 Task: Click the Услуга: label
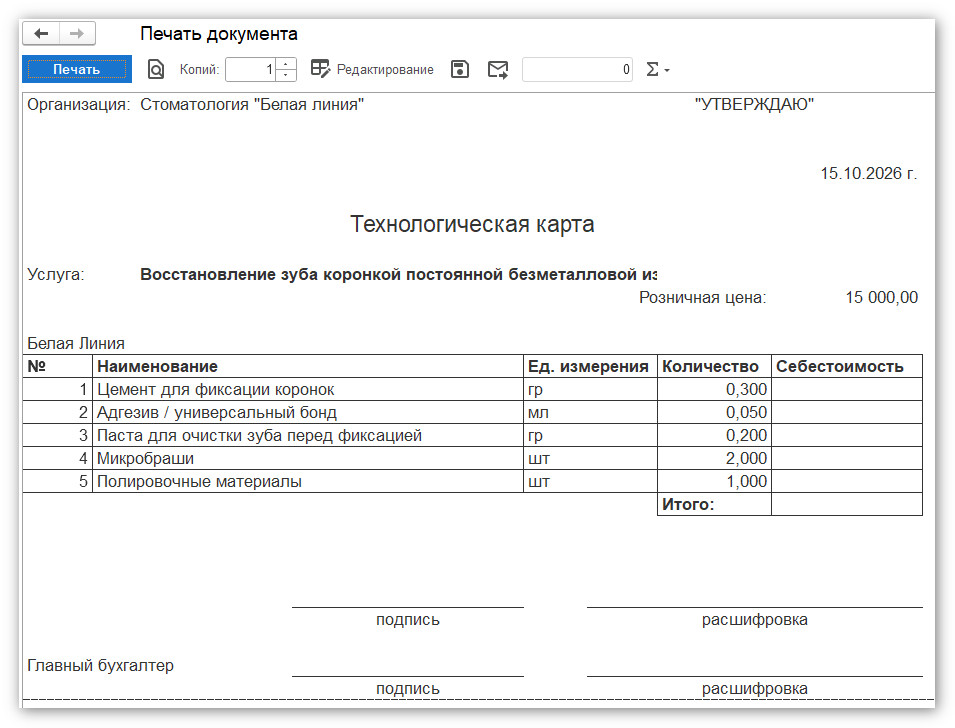[x=55, y=275]
